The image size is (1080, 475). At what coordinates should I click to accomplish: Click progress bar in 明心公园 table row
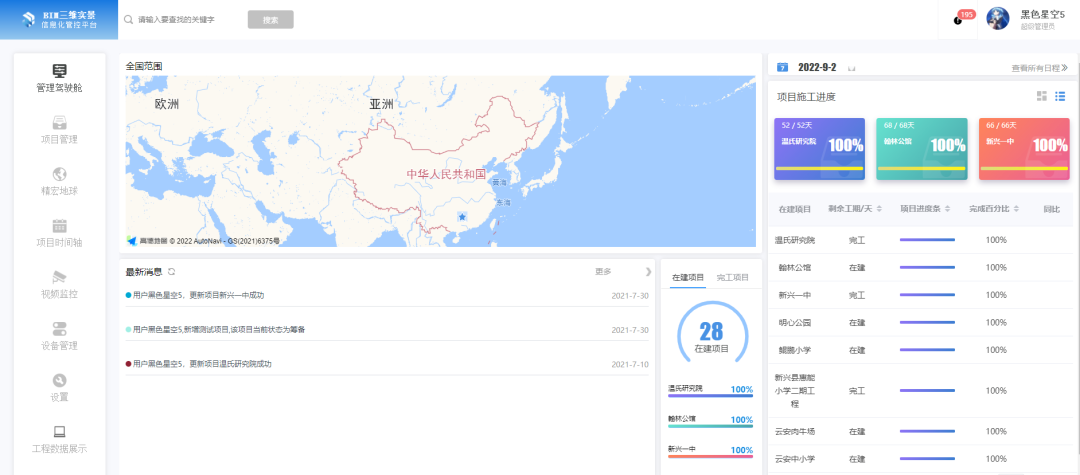927,322
